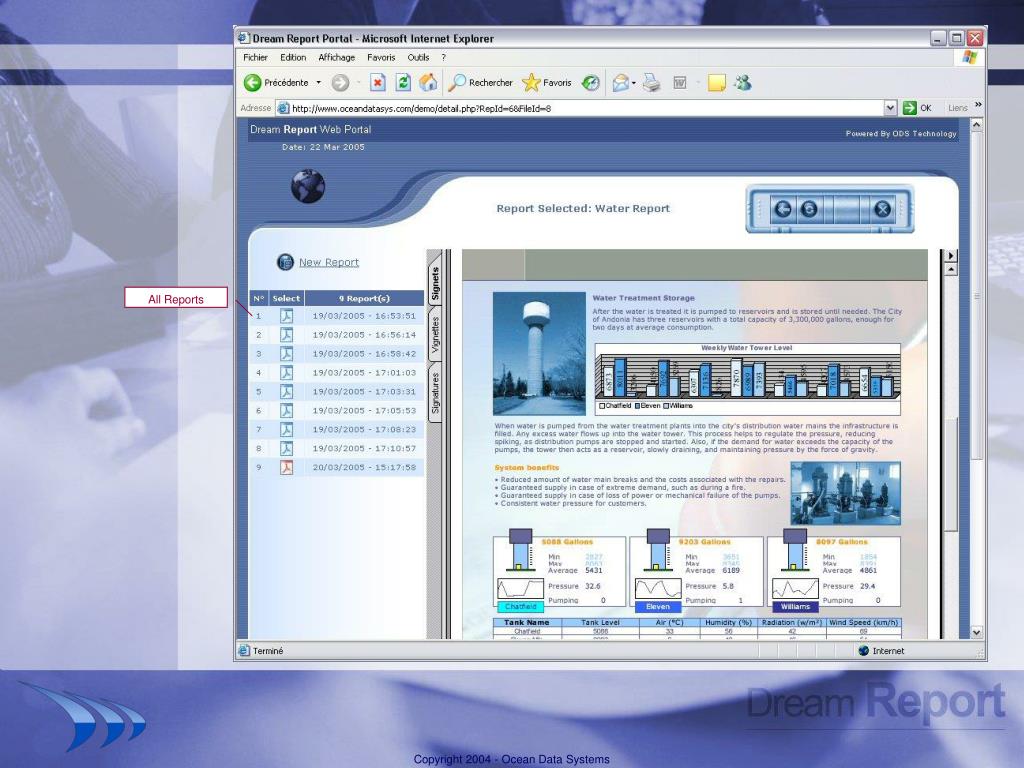Open PDF icon for report 5 at 17:03:31

[286, 392]
